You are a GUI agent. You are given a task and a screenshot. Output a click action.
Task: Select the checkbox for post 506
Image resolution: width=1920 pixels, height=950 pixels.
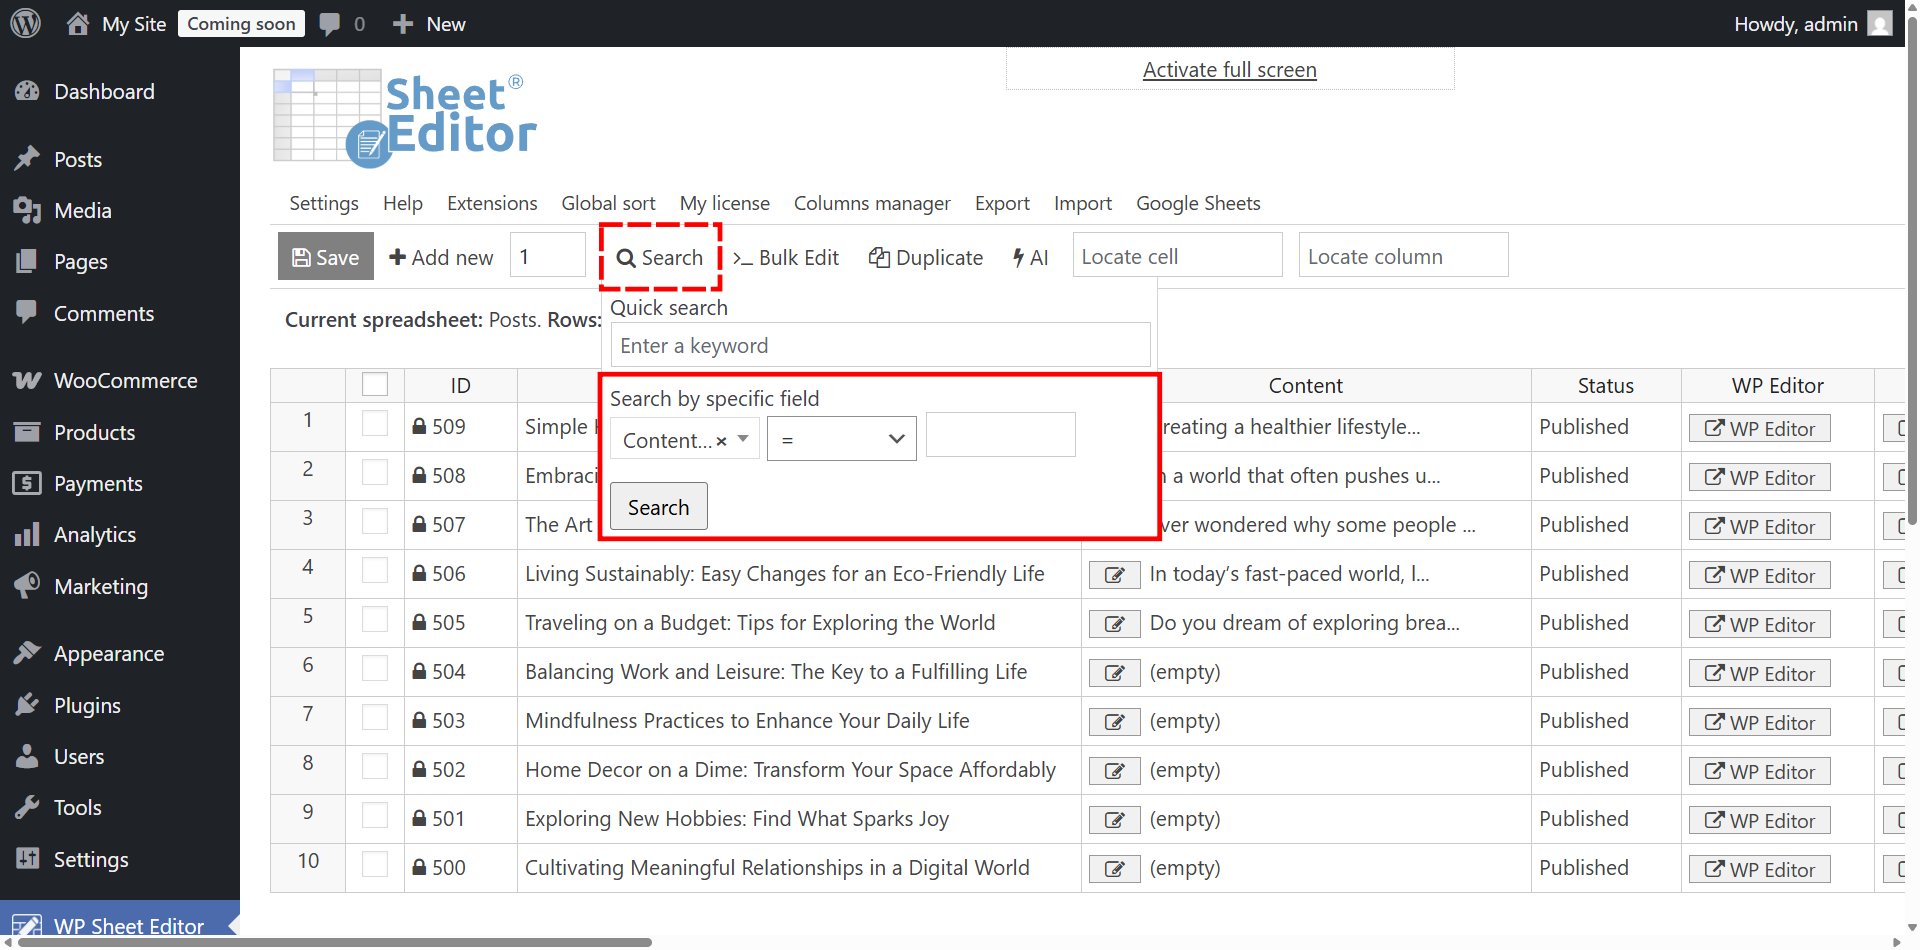tap(375, 570)
